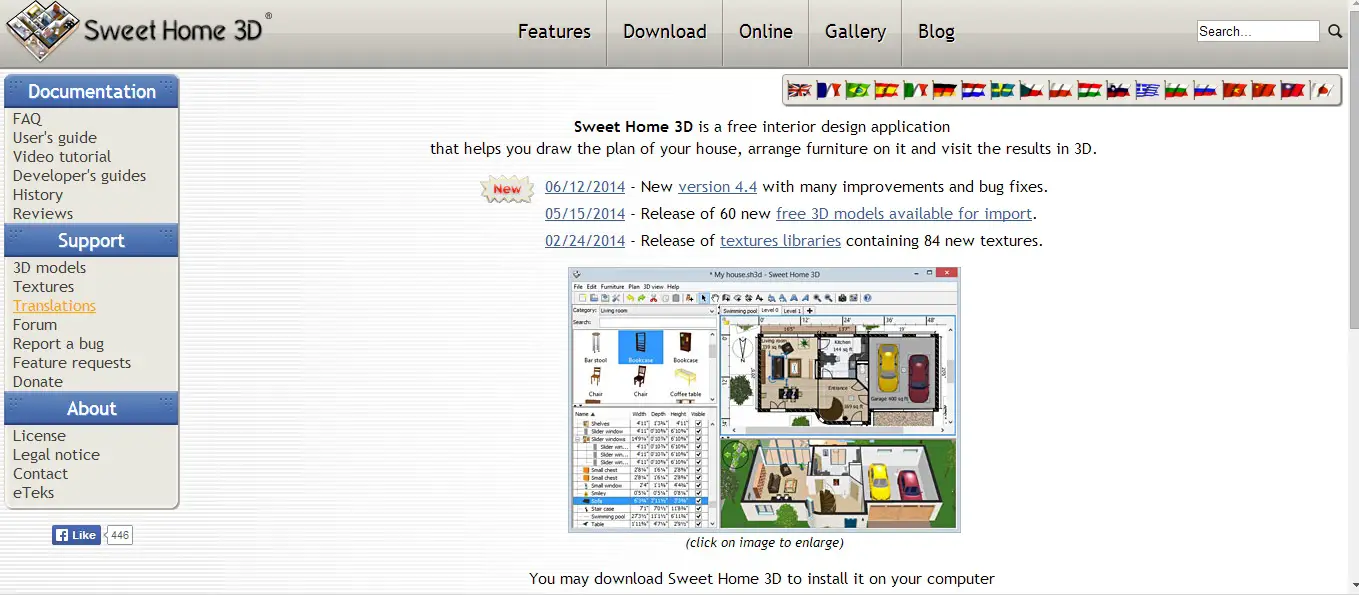The image size is (1359, 595).
Task: Open the Video tutorial link
Action: [62, 157]
